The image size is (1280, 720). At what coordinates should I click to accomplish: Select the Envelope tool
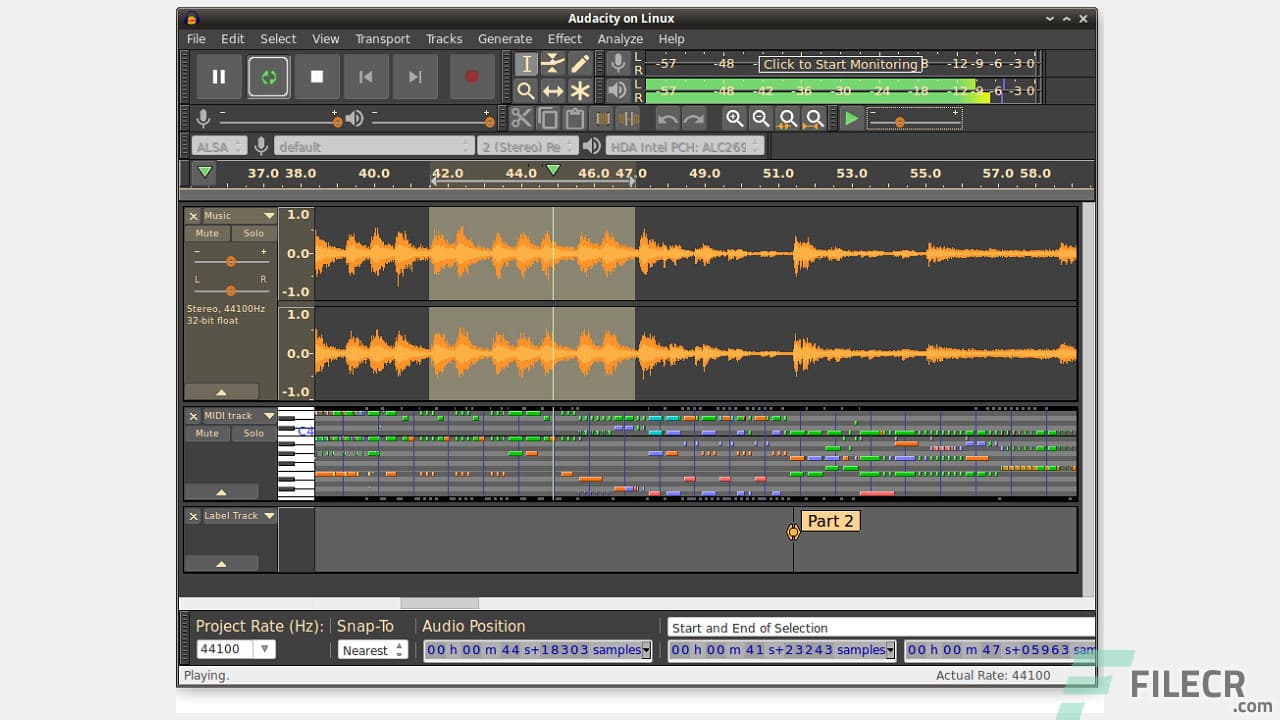point(551,64)
